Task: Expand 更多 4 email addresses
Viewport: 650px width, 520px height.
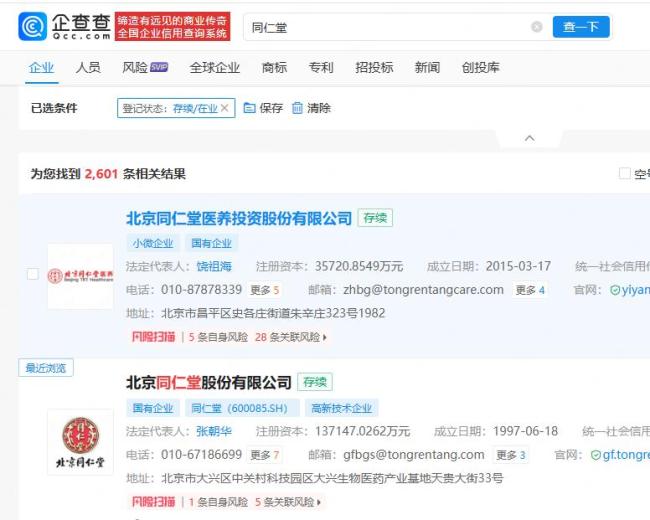Action: [x=530, y=290]
